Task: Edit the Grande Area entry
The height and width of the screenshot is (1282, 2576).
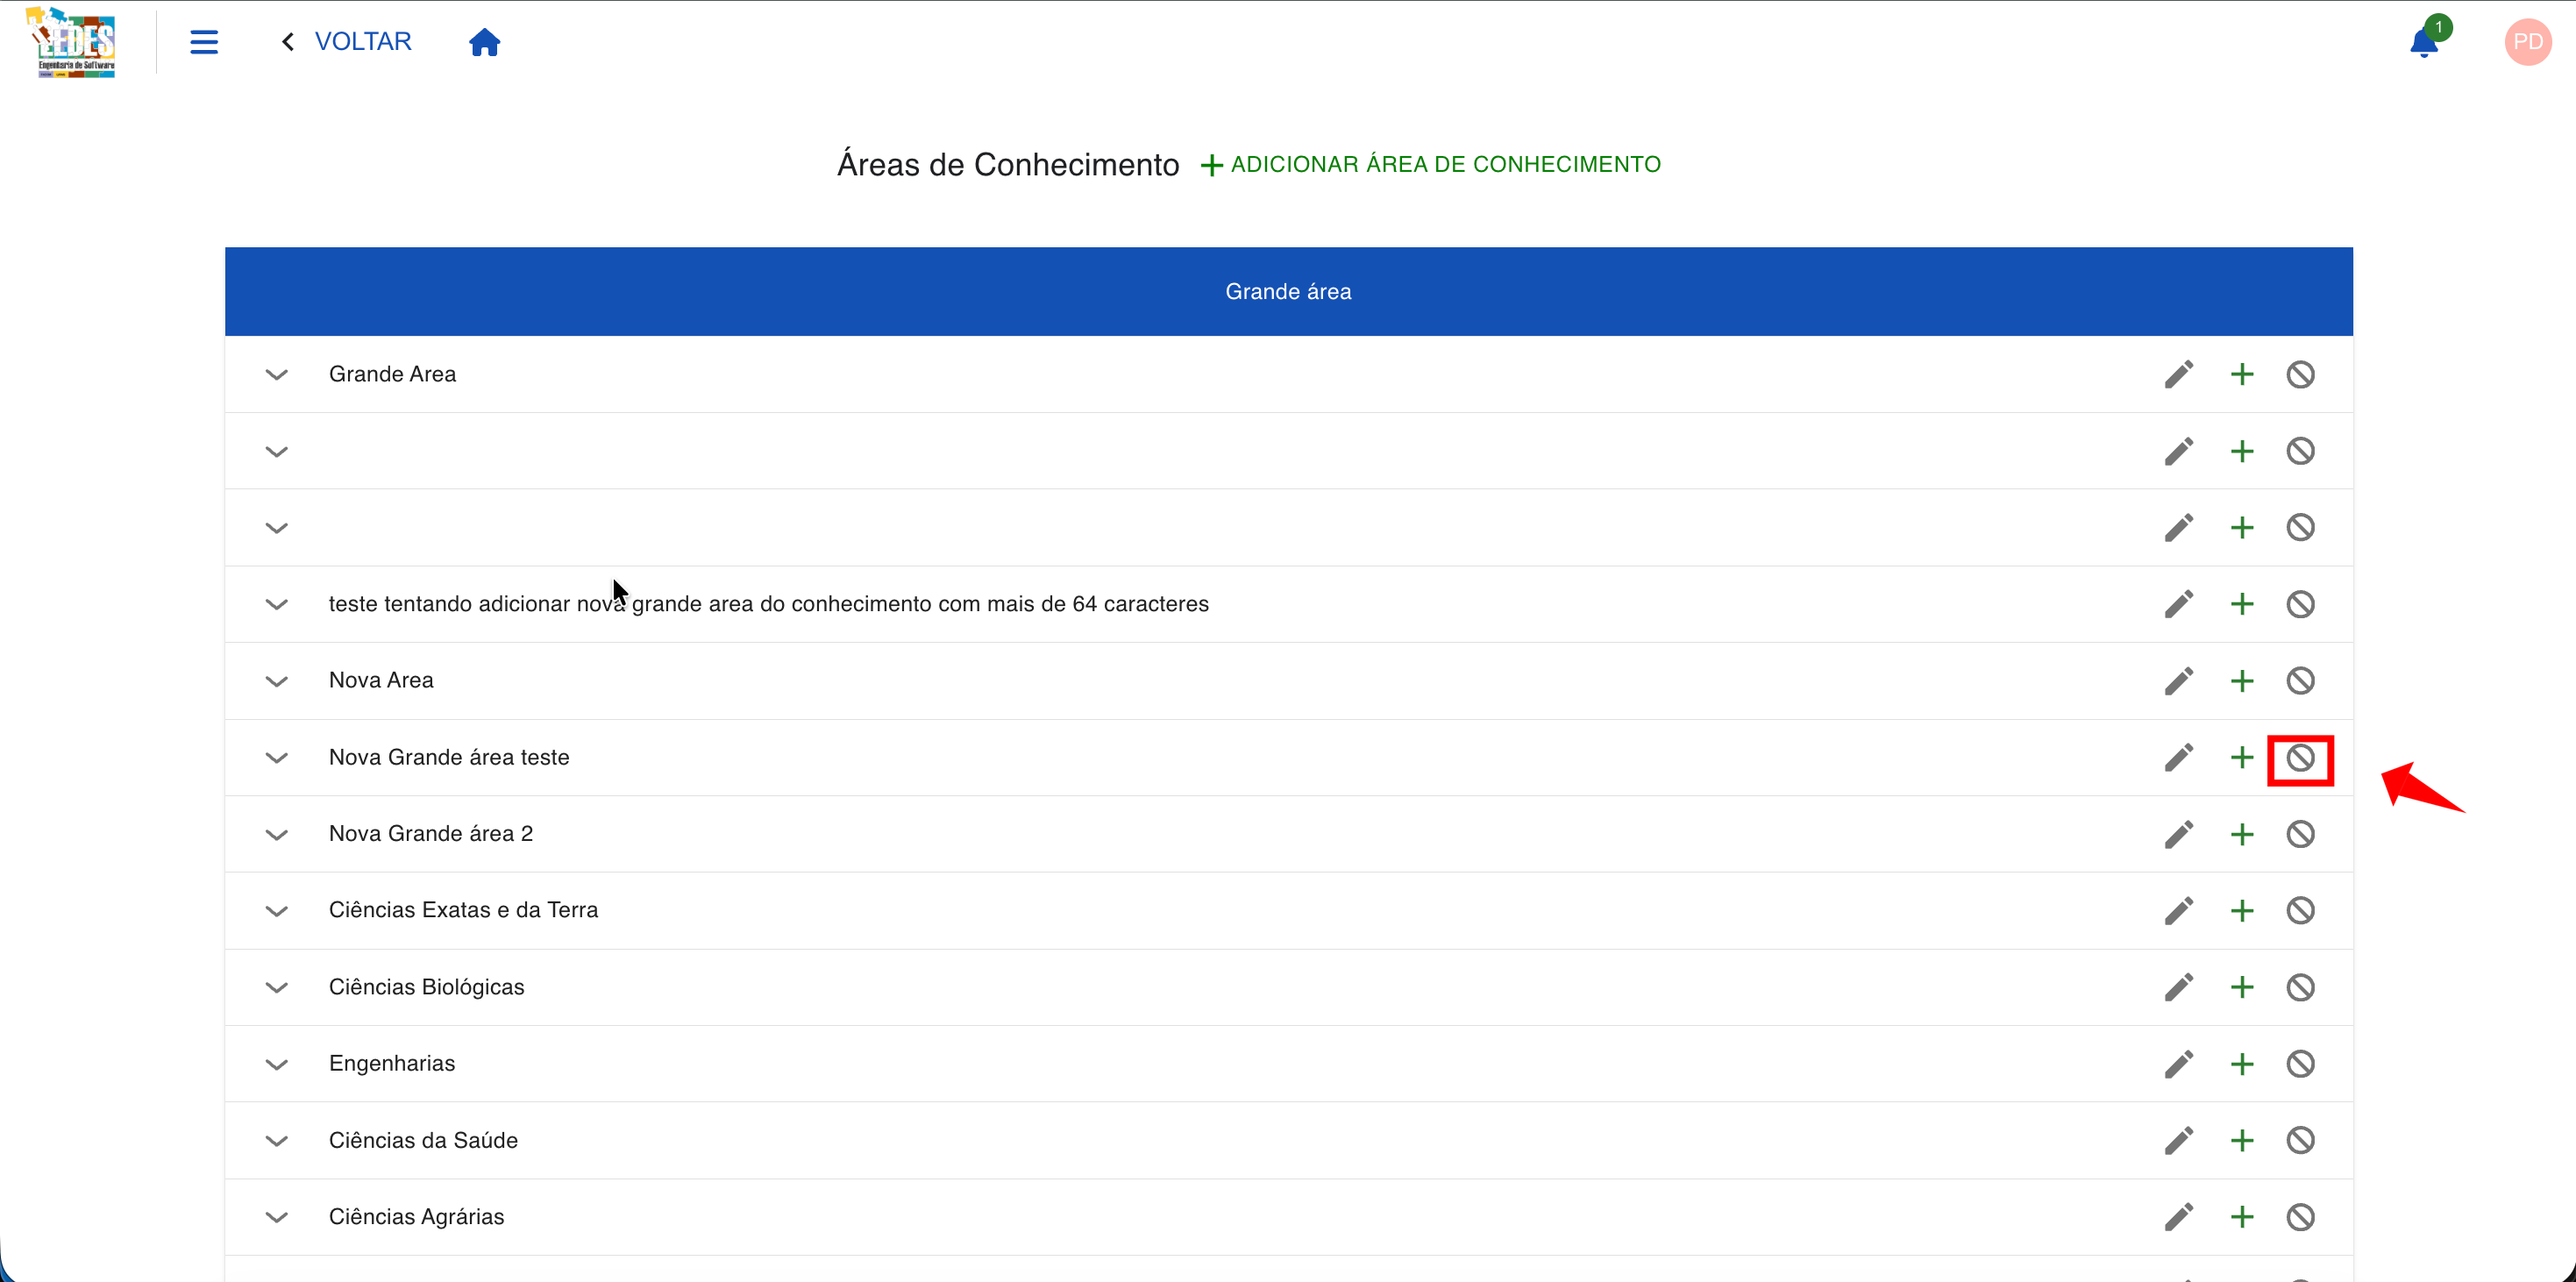Action: [2180, 374]
